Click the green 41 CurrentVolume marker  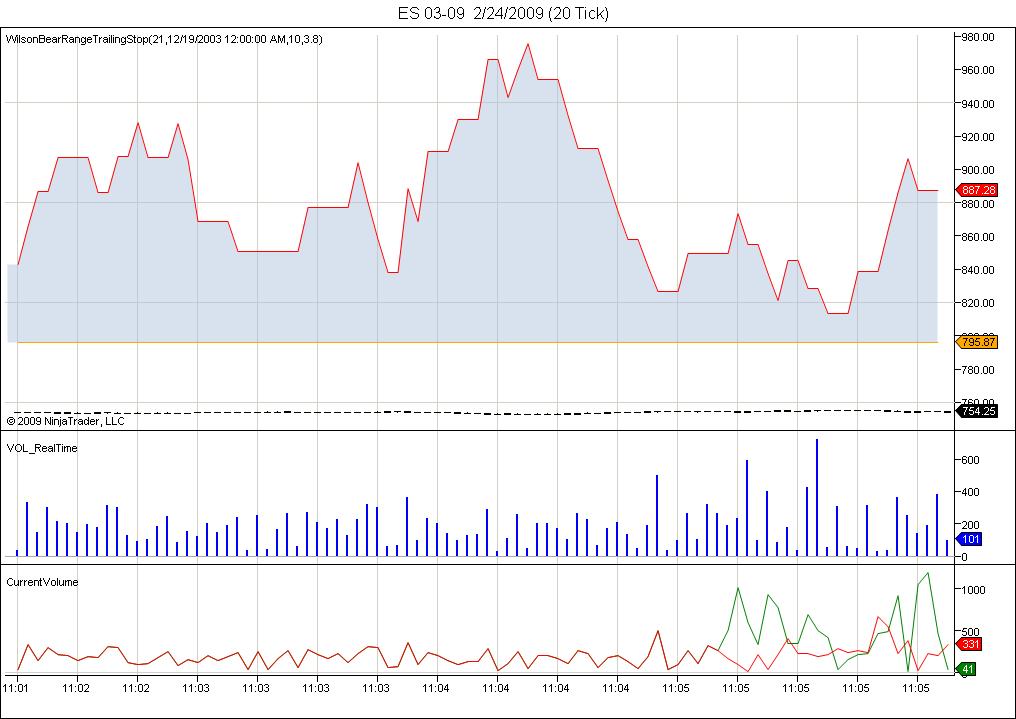click(x=966, y=668)
